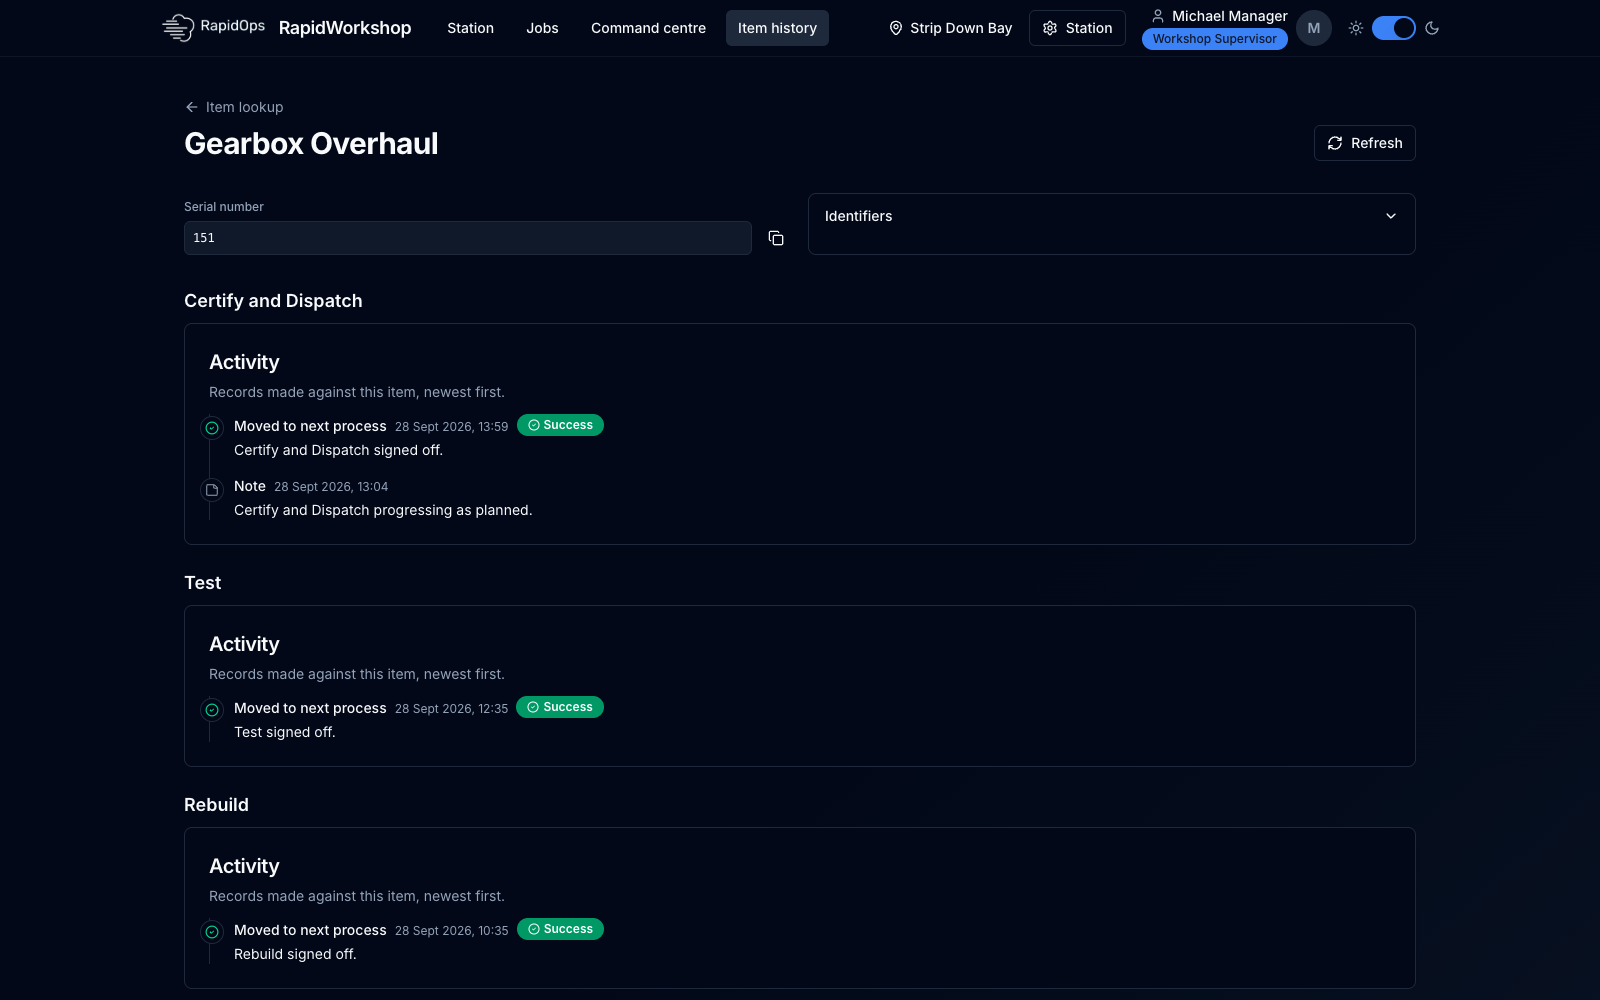The width and height of the screenshot is (1600, 1000).
Task: Click the Michael Manager user name
Action: 1230,16
